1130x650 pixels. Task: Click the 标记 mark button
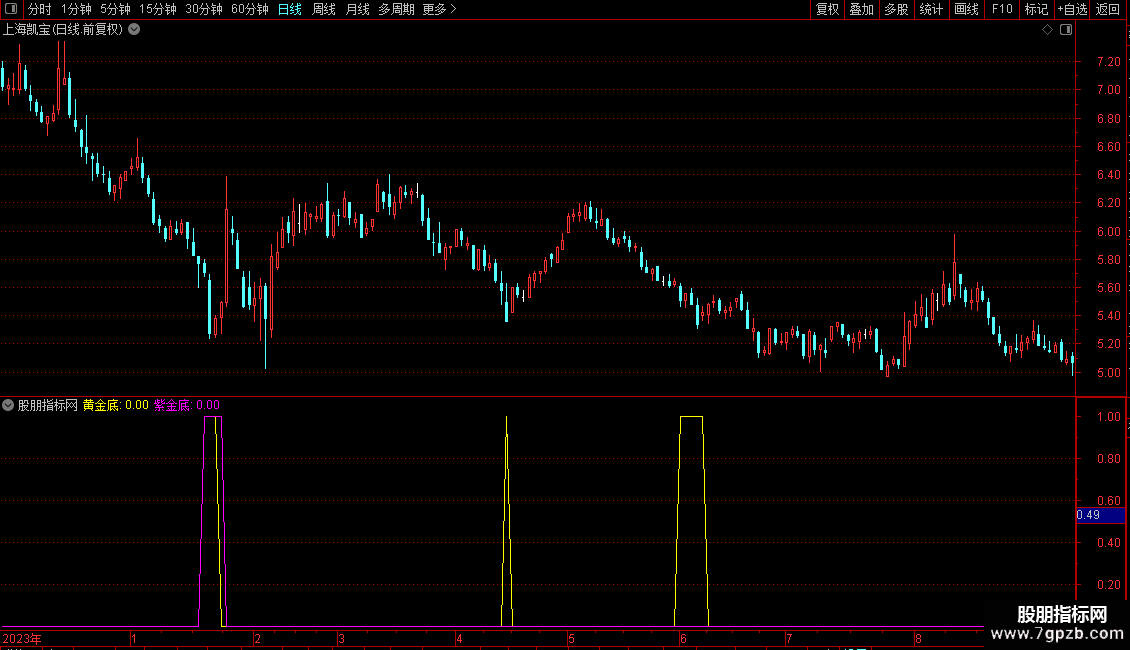click(x=1036, y=9)
